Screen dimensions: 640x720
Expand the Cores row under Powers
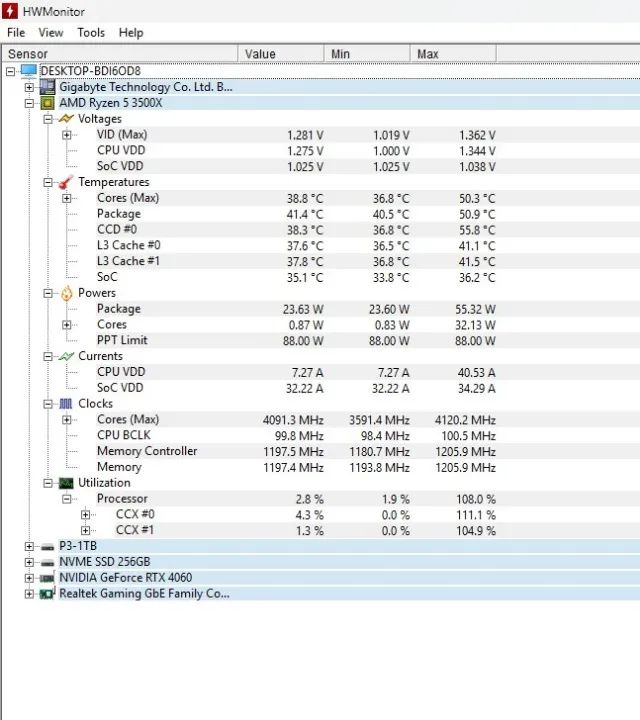(x=67, y=325)
